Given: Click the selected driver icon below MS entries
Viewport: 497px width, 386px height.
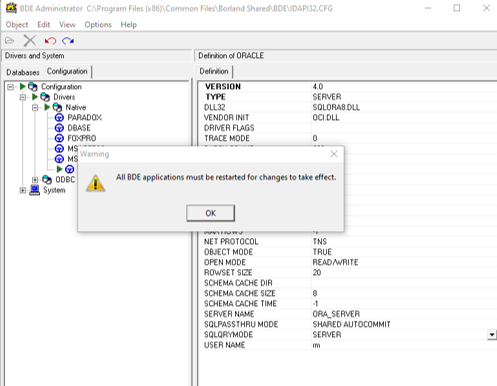Looking at the screenshot, I should click(69, 169).
